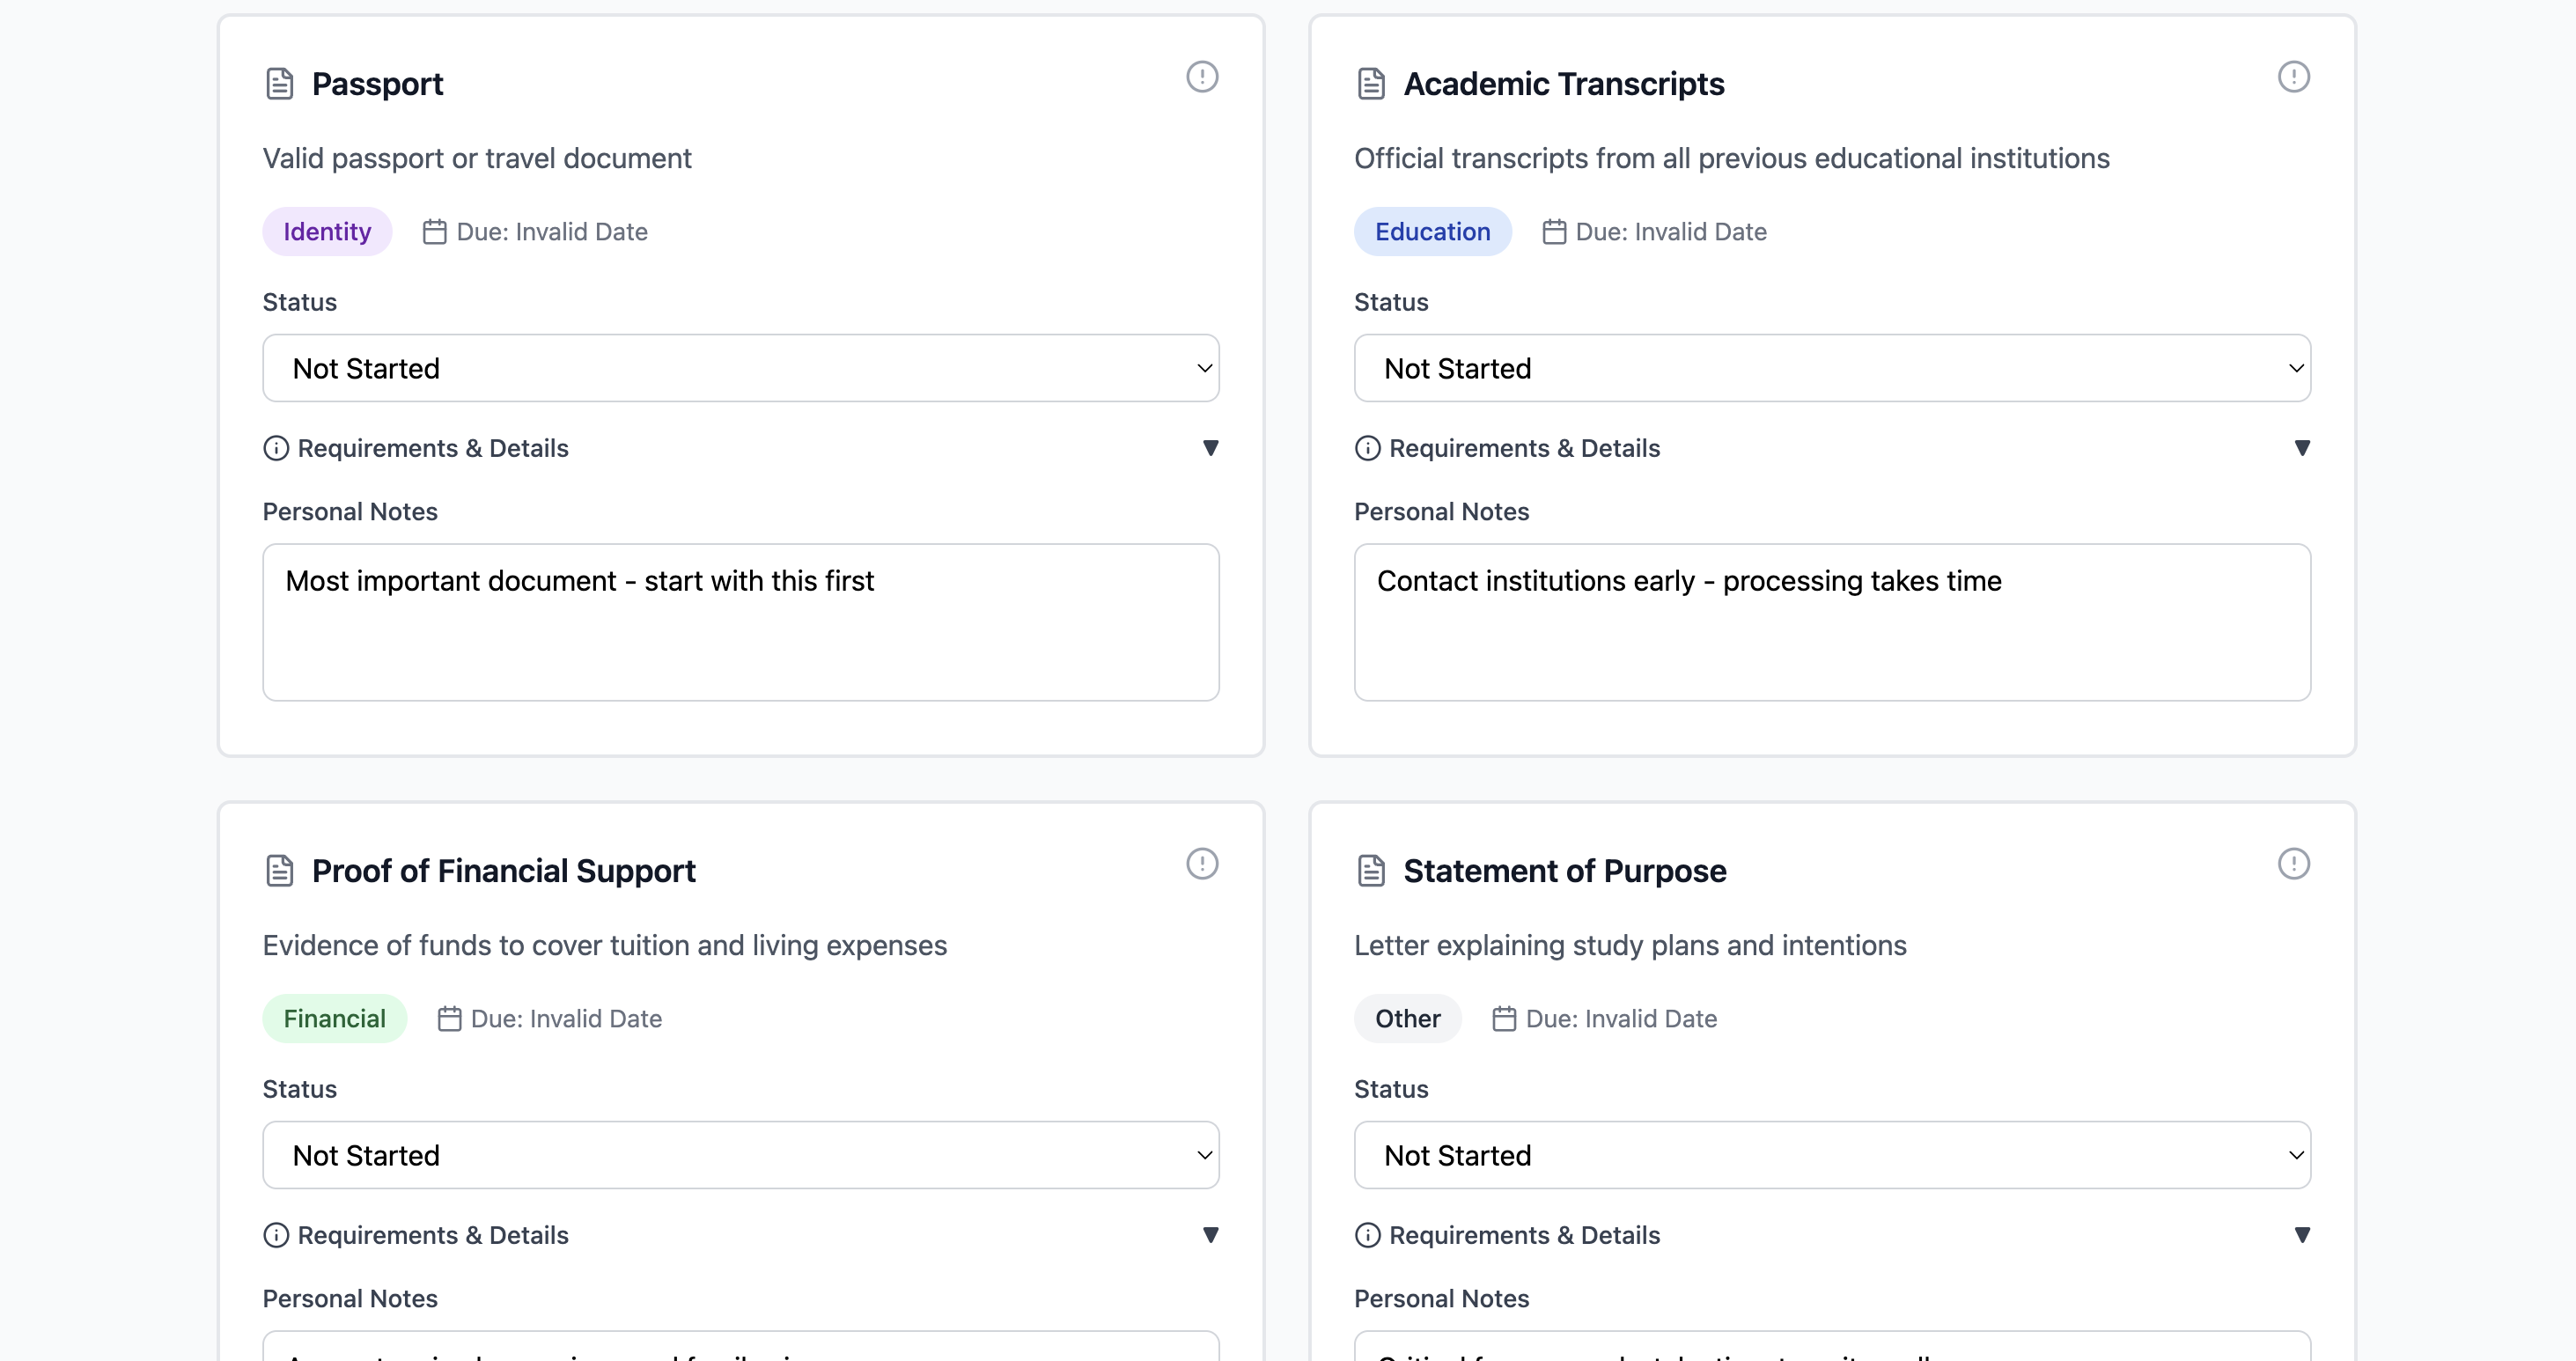The width and height of the screenshot is (2576, 1361).
Task: Open the Proof of Financial Support status dropdown
Action: coord(741,1155)
